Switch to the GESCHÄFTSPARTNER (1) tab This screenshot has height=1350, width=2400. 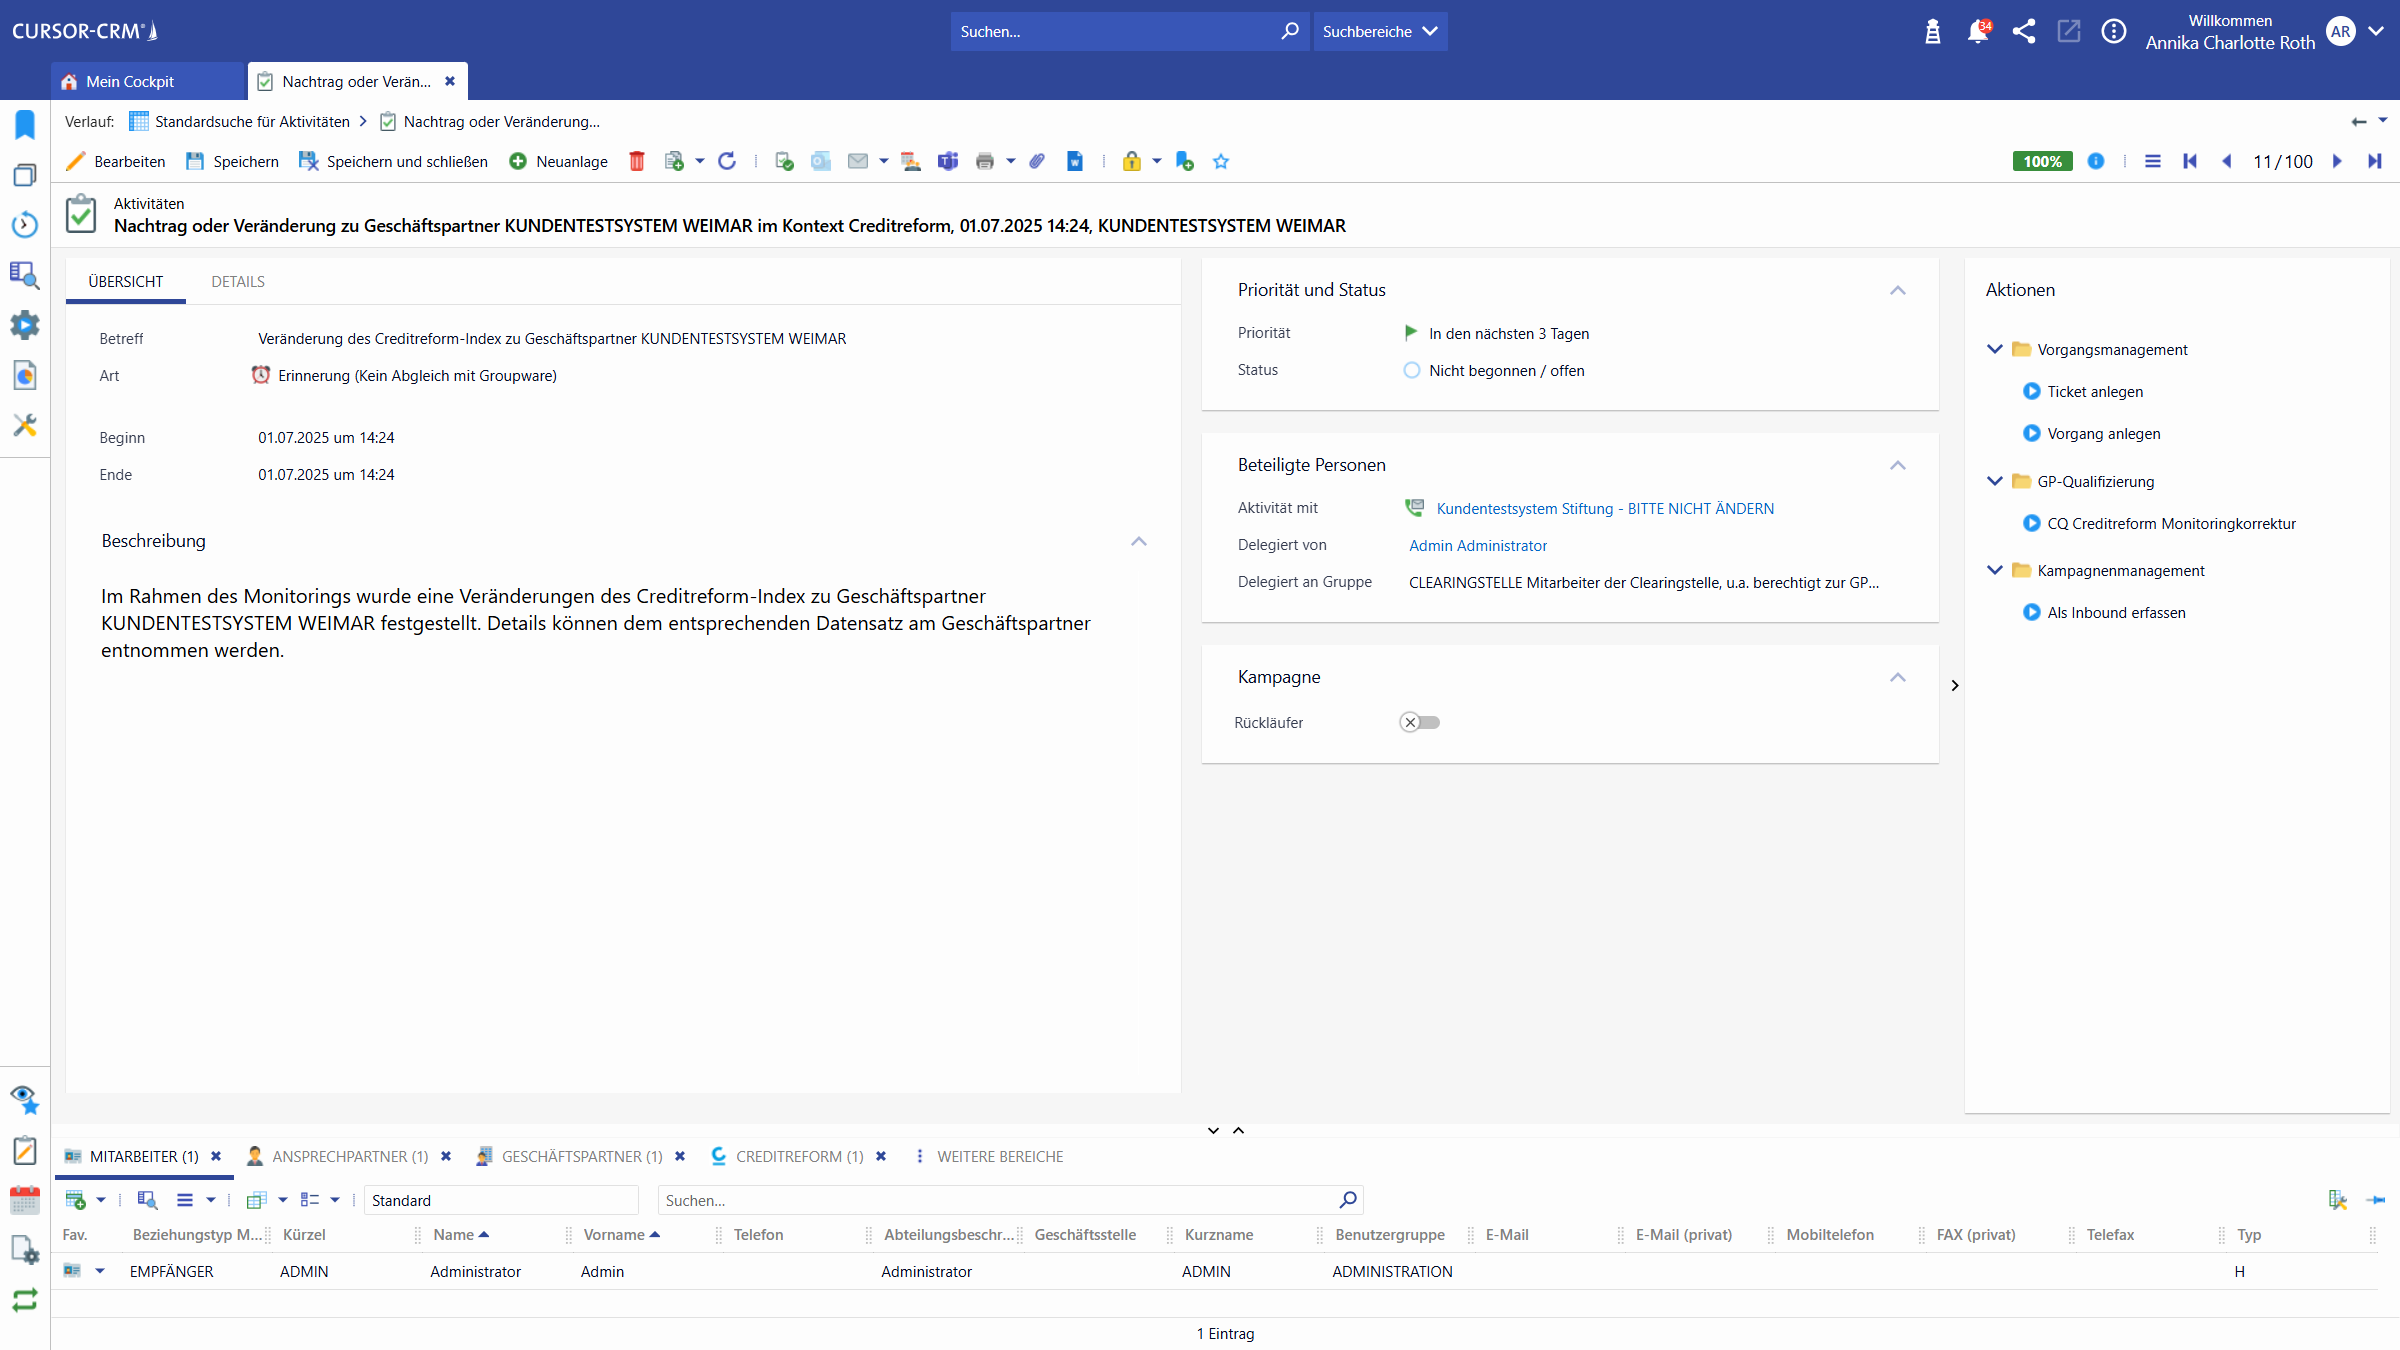click(x=582, y=1156)
